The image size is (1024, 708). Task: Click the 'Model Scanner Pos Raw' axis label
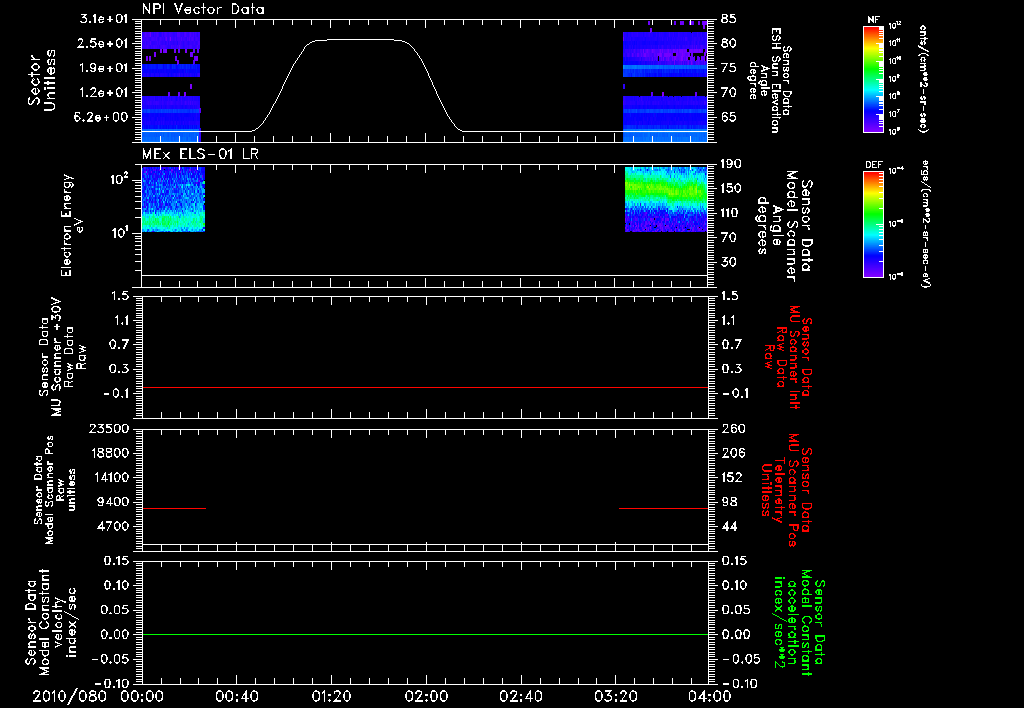click(x=55, y=490)
